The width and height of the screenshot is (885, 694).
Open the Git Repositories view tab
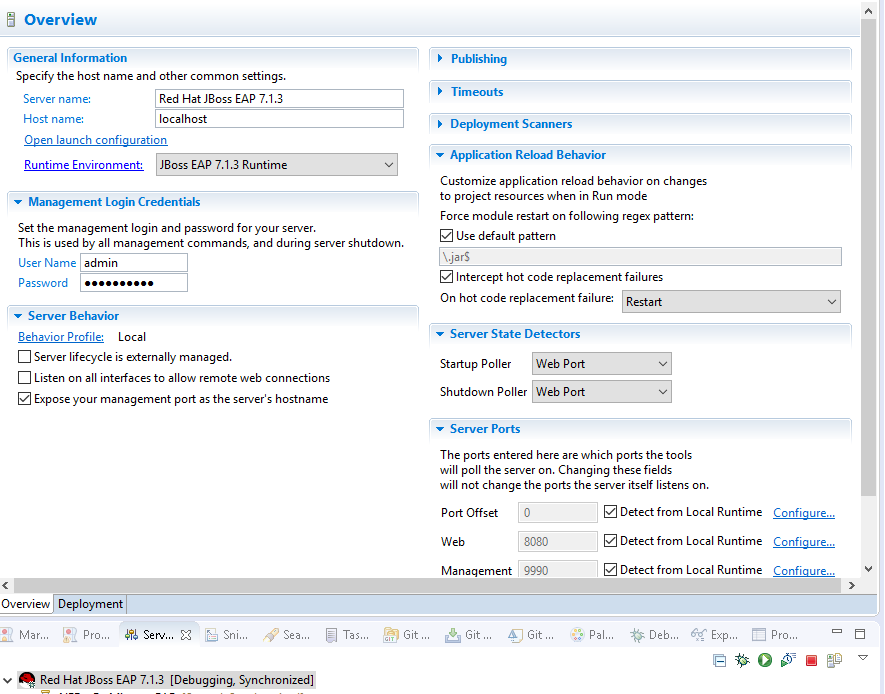[406, 635]
